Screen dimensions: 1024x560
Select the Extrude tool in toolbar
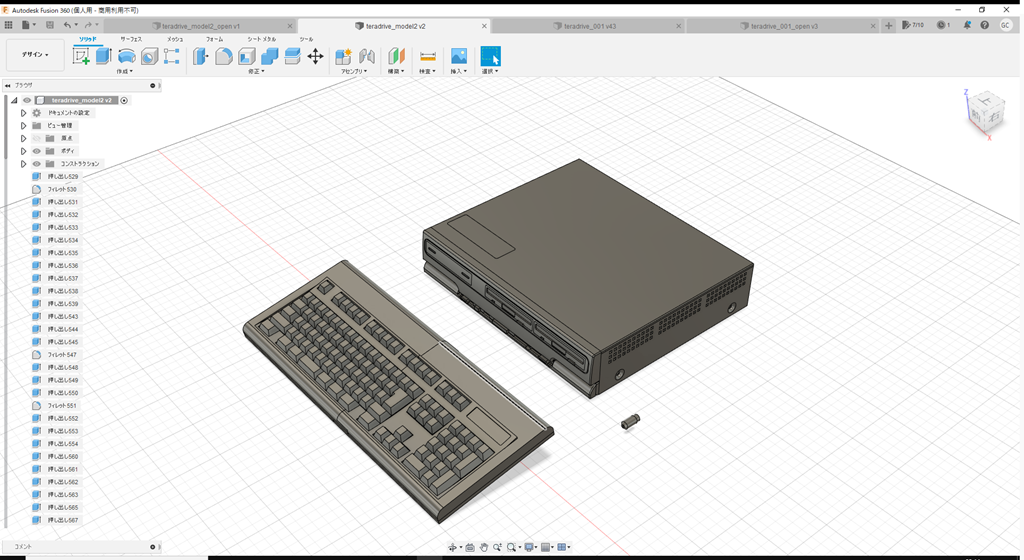point(103,57)
